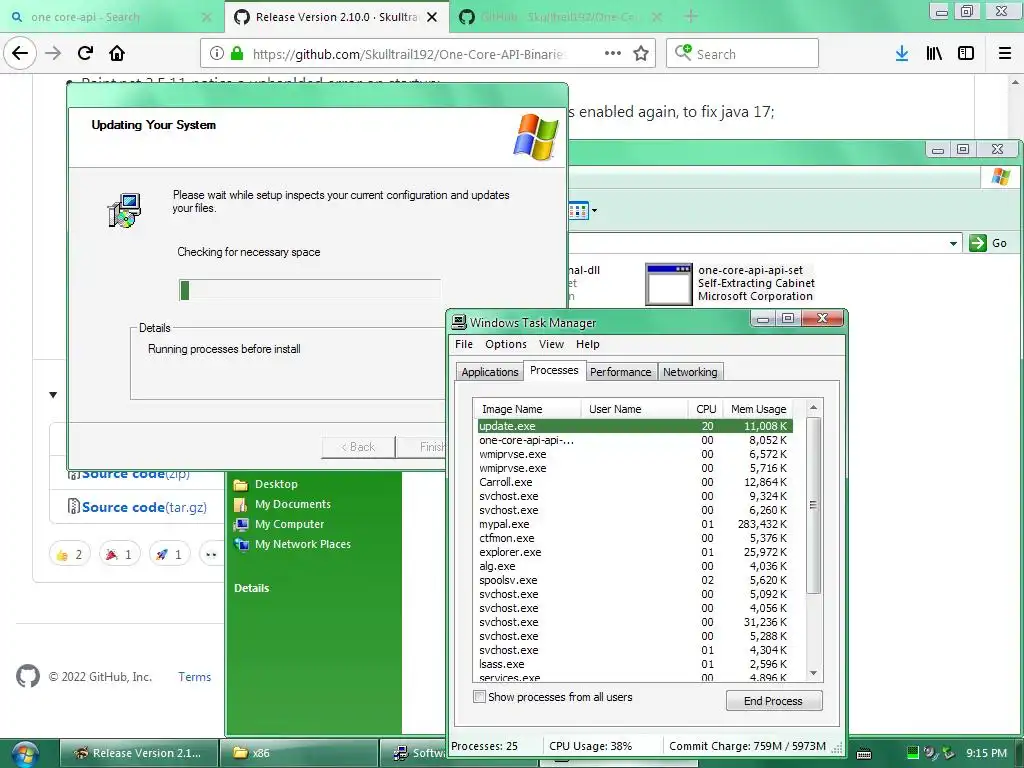Viewport: 1024px width, 768px height.
Task: Click the Back button in setup wizard
Action: pyautogui.click(x=358, y=447)
